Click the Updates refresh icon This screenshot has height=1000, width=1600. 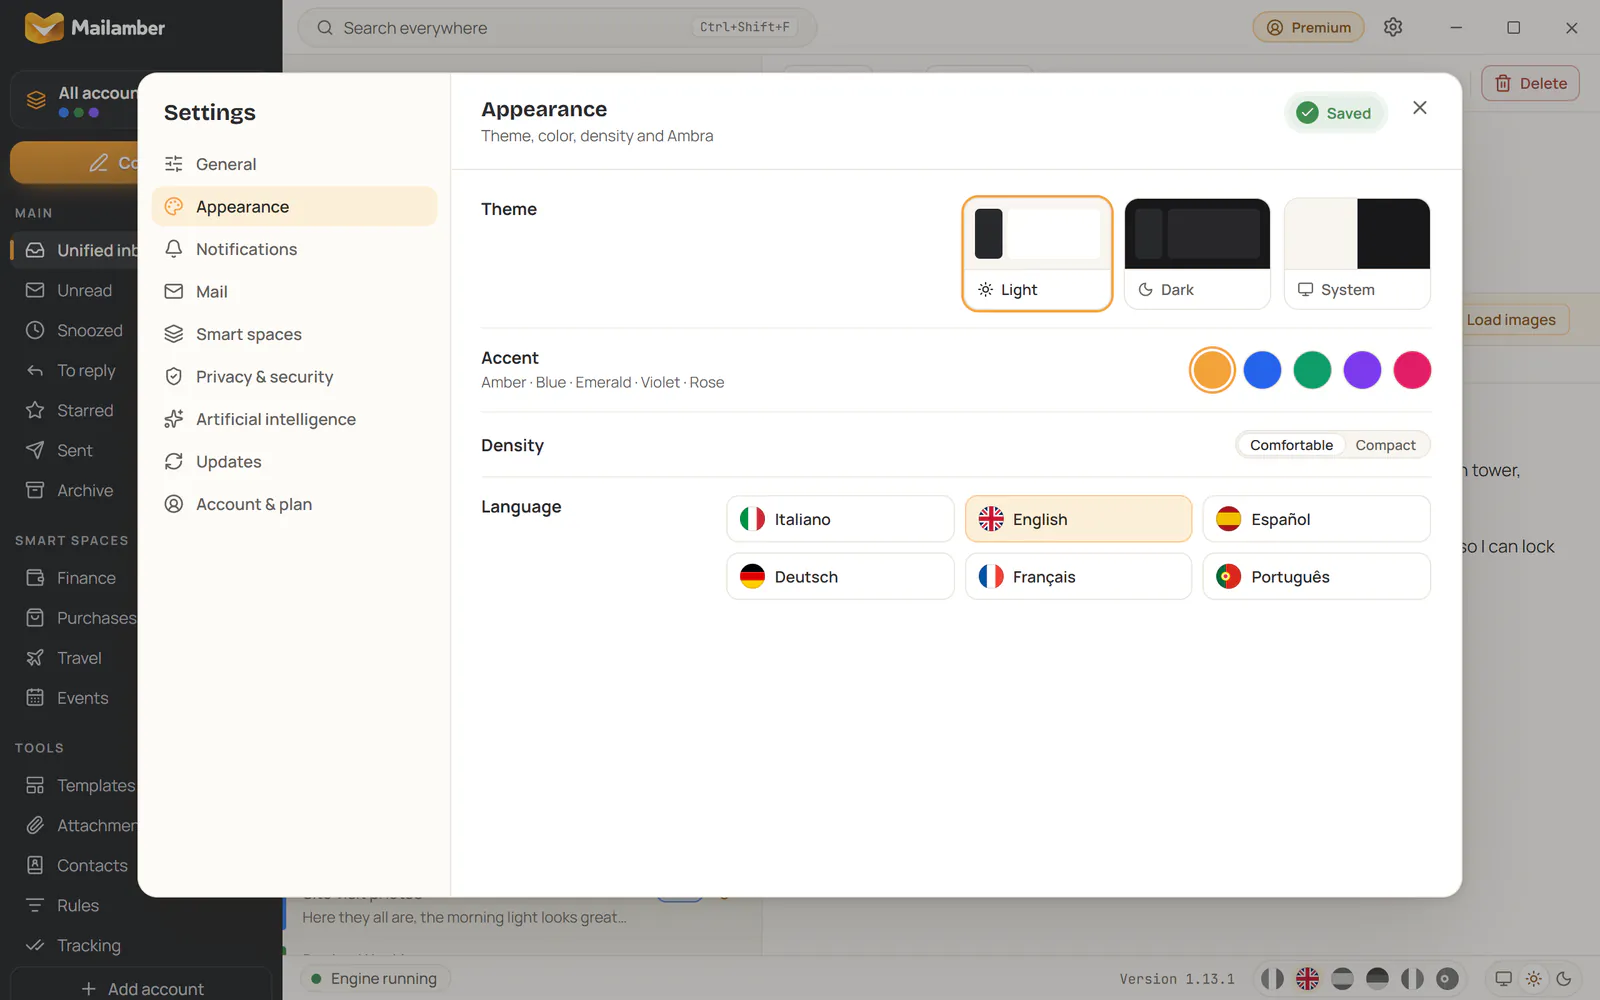coord(174,462)
